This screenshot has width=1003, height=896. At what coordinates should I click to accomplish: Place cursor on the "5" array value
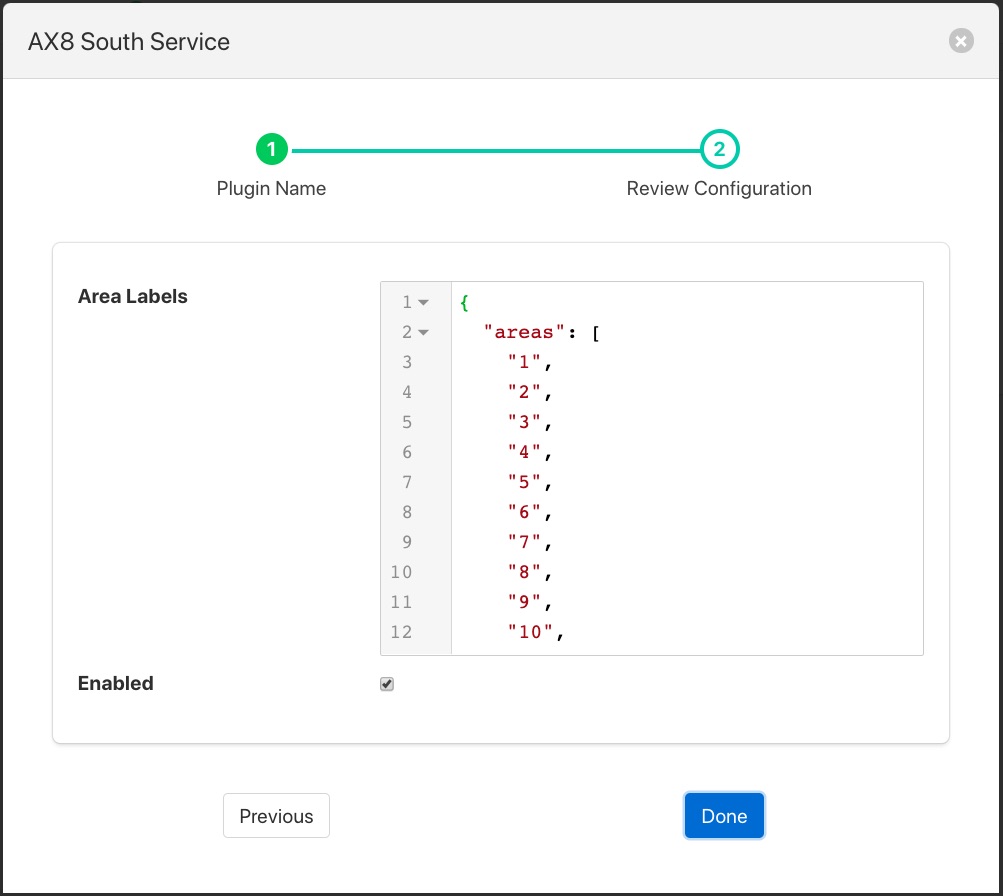[524, 482]
